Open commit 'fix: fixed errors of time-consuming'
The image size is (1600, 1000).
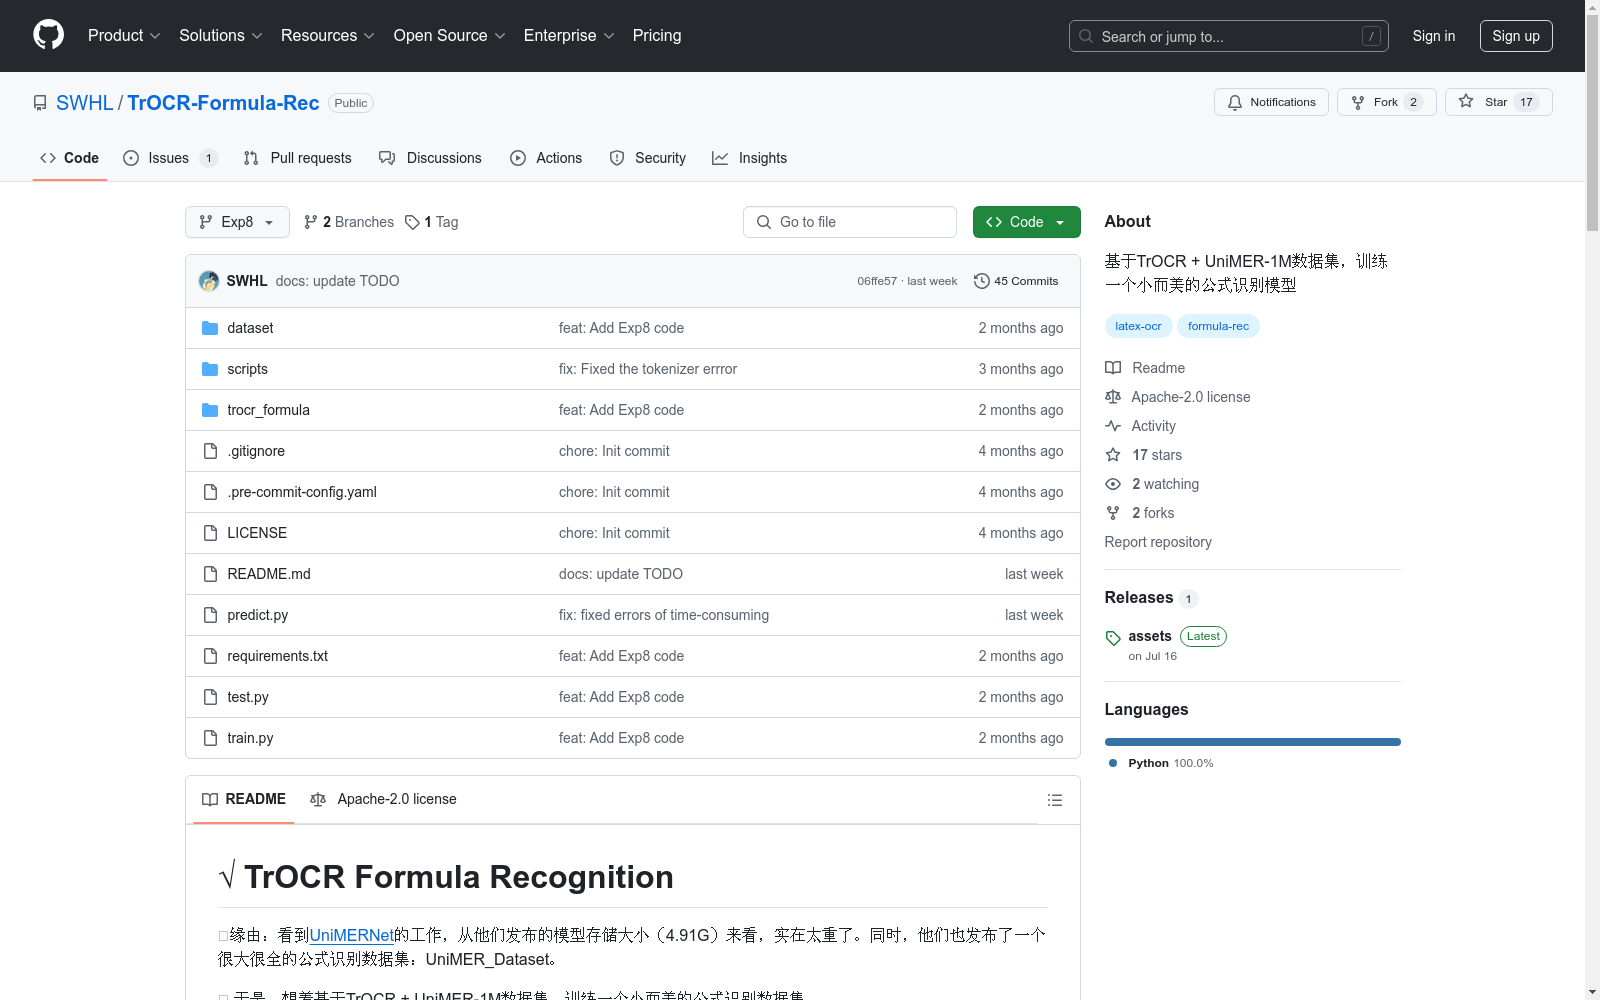point(664,615)
